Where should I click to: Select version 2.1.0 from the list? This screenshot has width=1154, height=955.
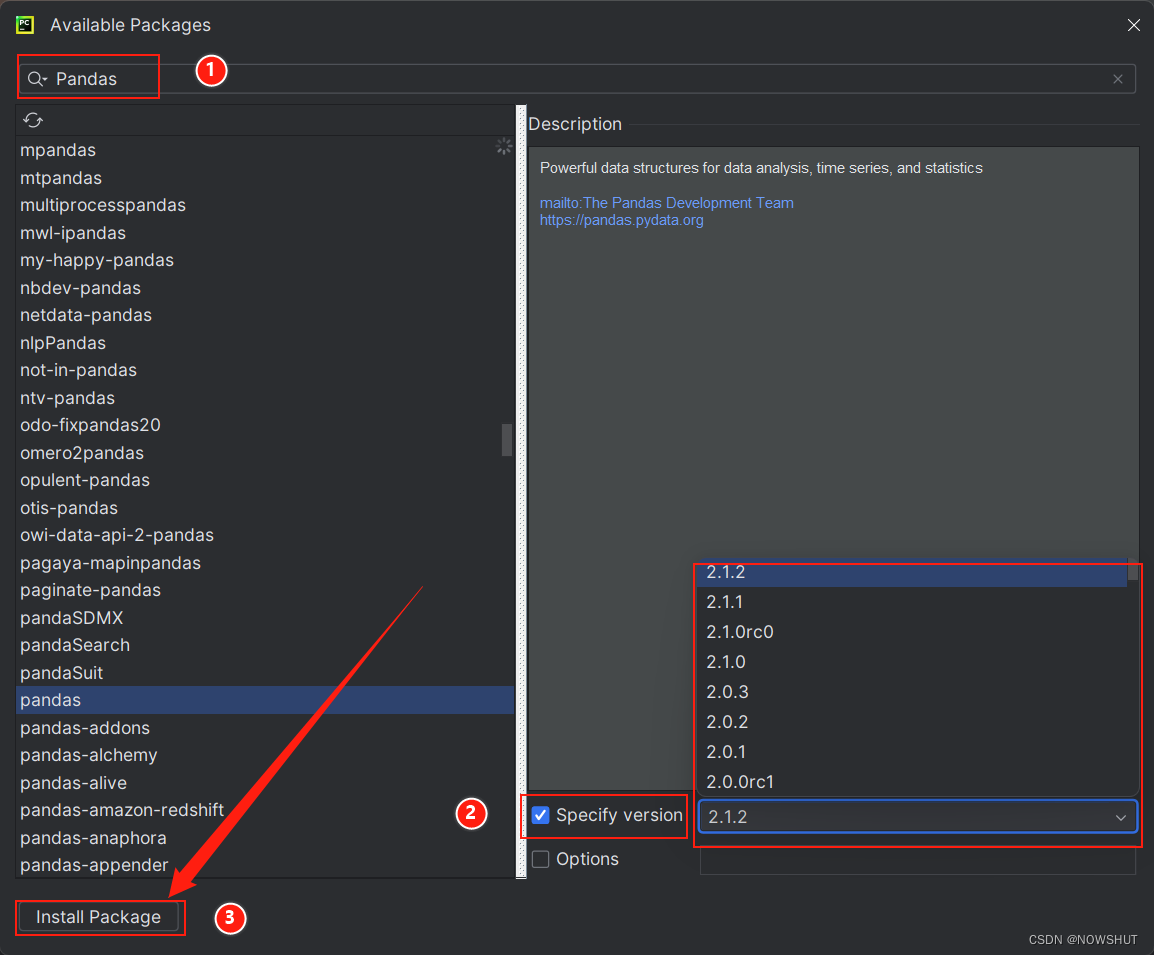tap(911, 662)
